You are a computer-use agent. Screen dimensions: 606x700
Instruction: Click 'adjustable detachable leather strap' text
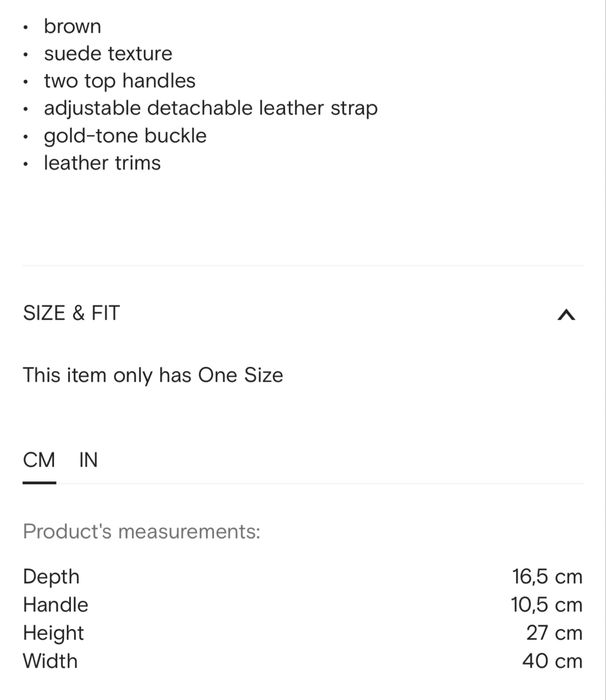(210, 108)
